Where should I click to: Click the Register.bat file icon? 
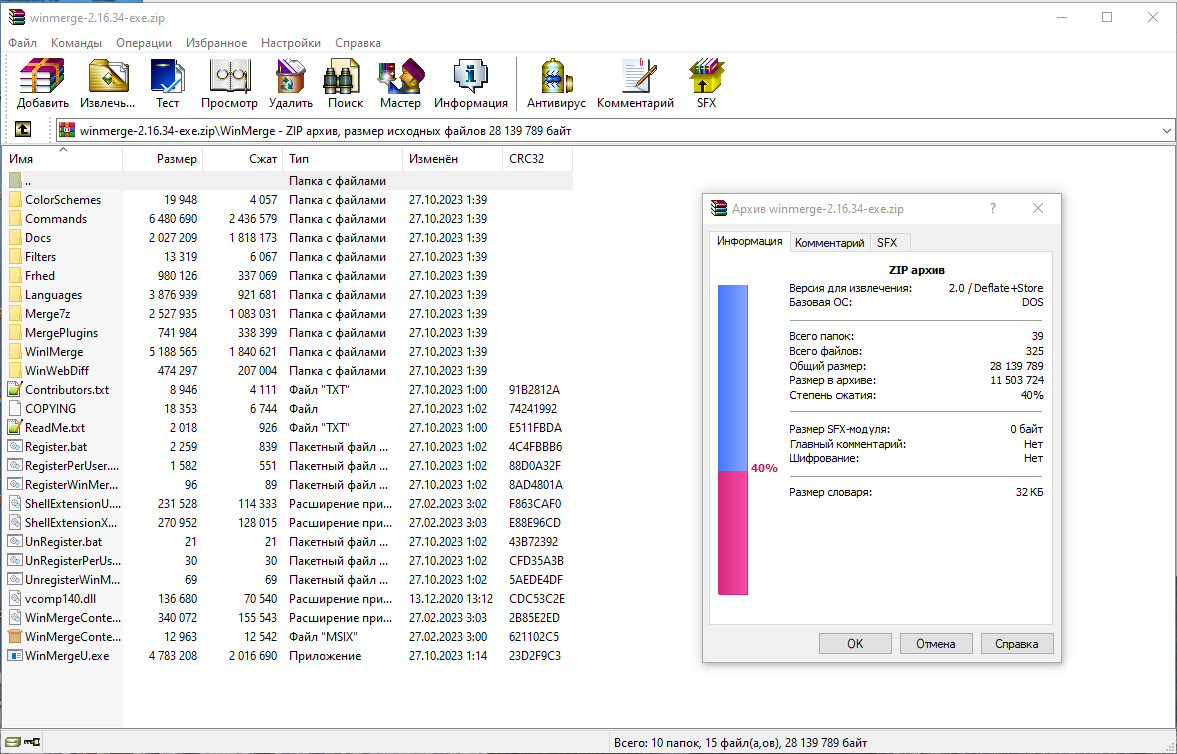pyautogui.click(x=15, y=446)
